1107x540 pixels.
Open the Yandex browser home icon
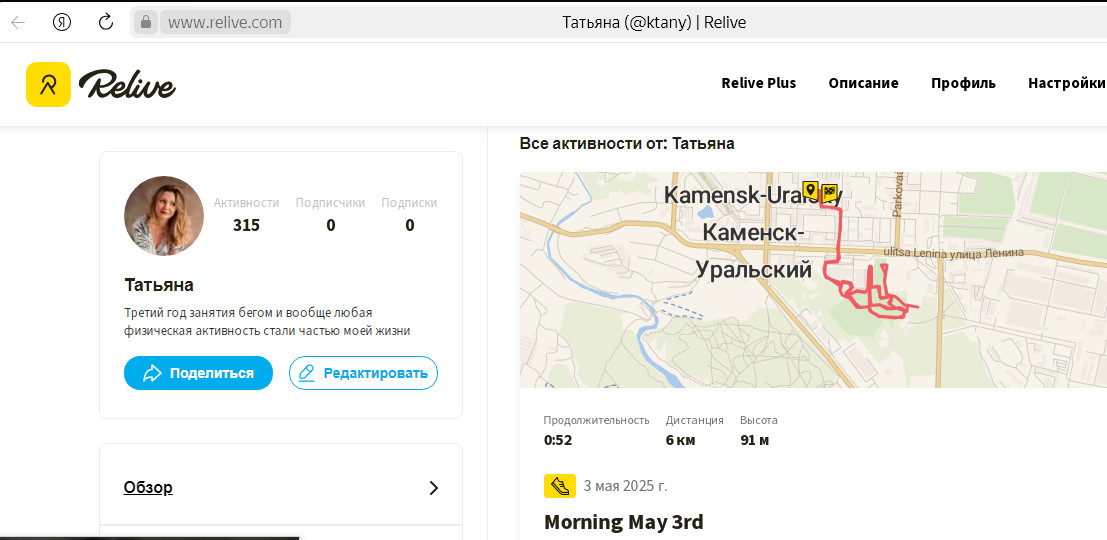click(x=62, y=23)
